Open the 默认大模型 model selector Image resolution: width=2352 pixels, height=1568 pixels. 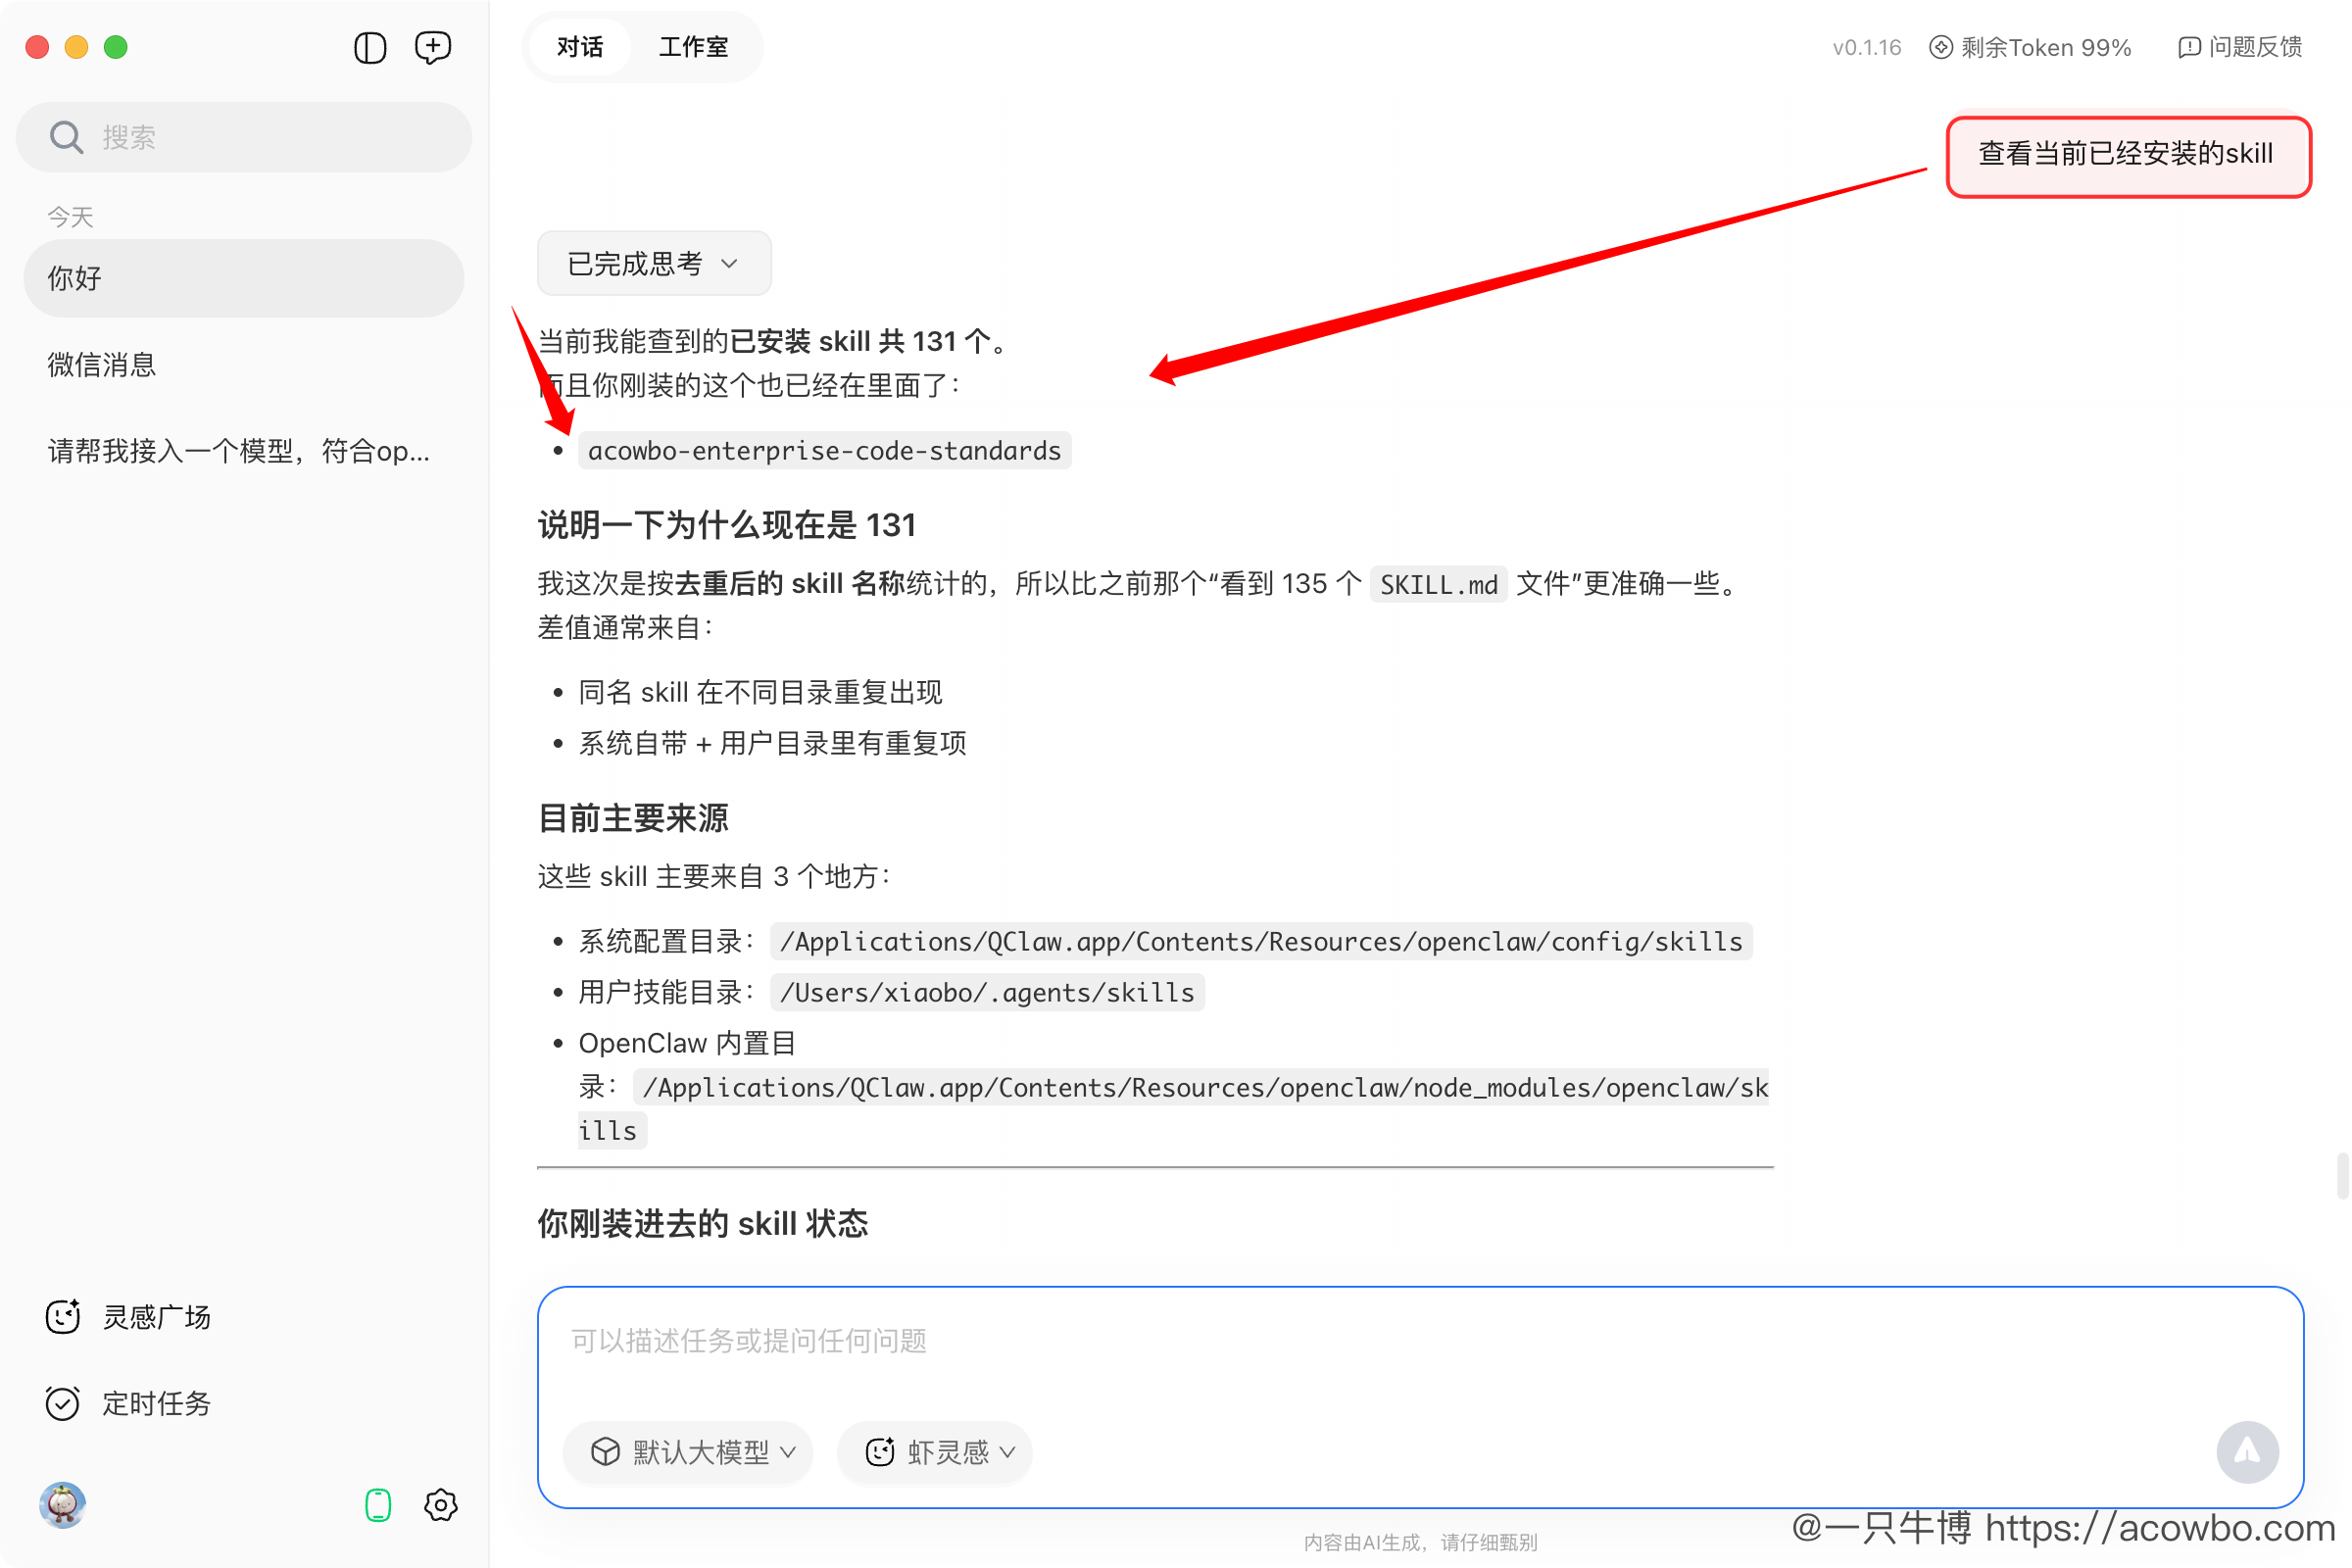(x=687, y=1452)
